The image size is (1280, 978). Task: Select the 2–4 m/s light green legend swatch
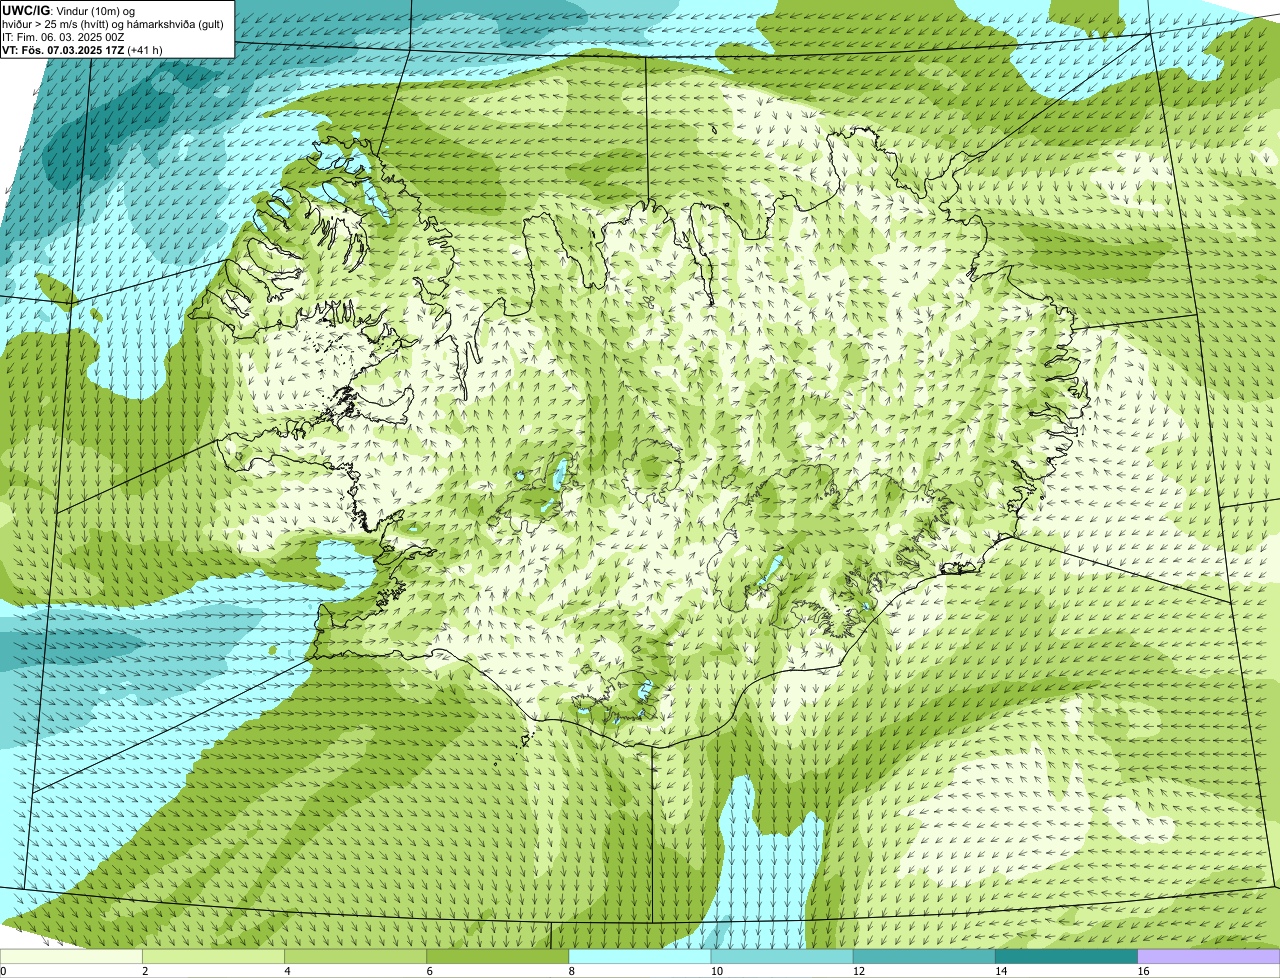(213, 956)
